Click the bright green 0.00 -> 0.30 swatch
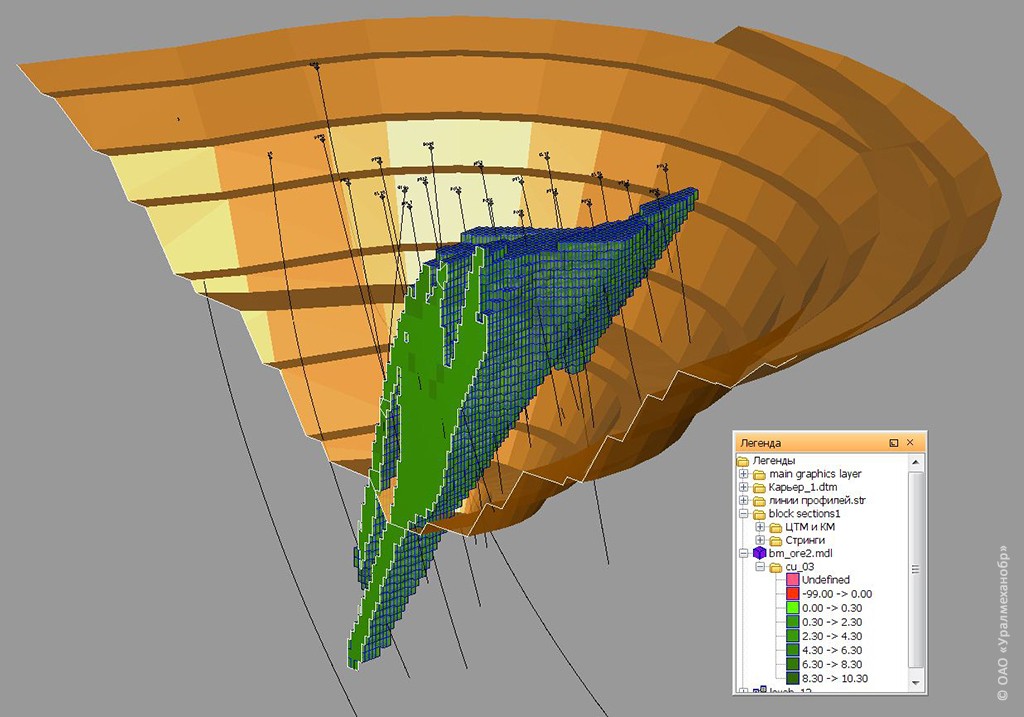 tap(792, 608)
